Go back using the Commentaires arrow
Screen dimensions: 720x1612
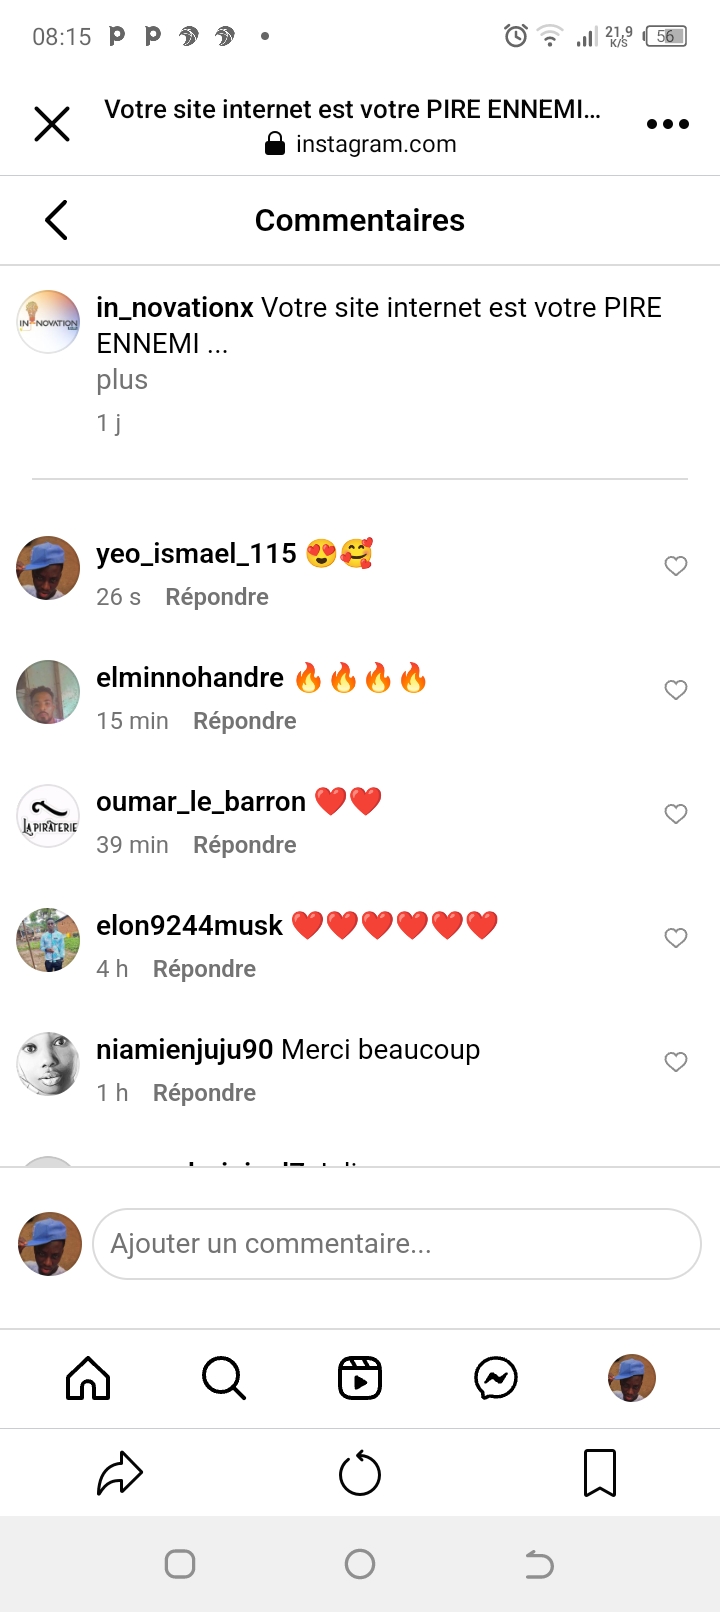point(56,220)
